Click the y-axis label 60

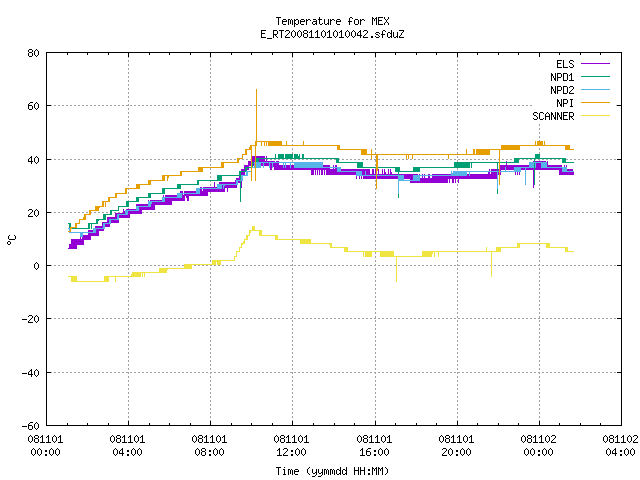33,106
